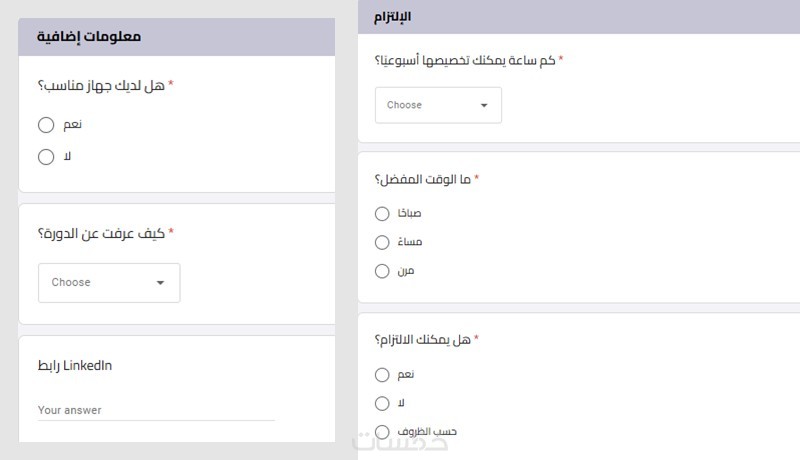Click the arrow icon on weekly hours dropdown
This screenshot has height=460, width=800.
coord(484,105)
